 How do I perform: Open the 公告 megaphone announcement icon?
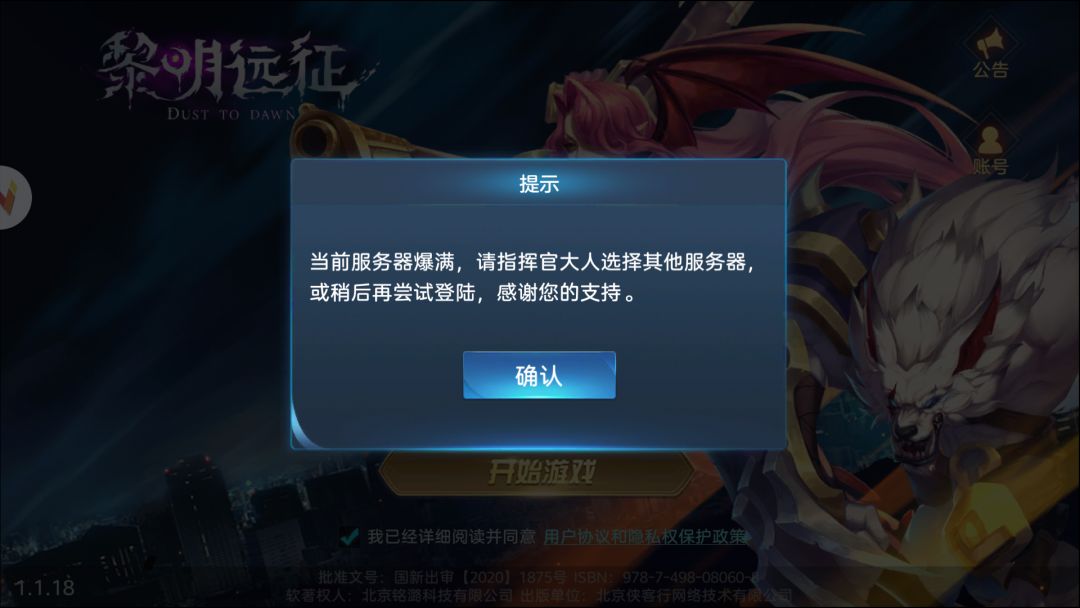[x=990, y=50]
